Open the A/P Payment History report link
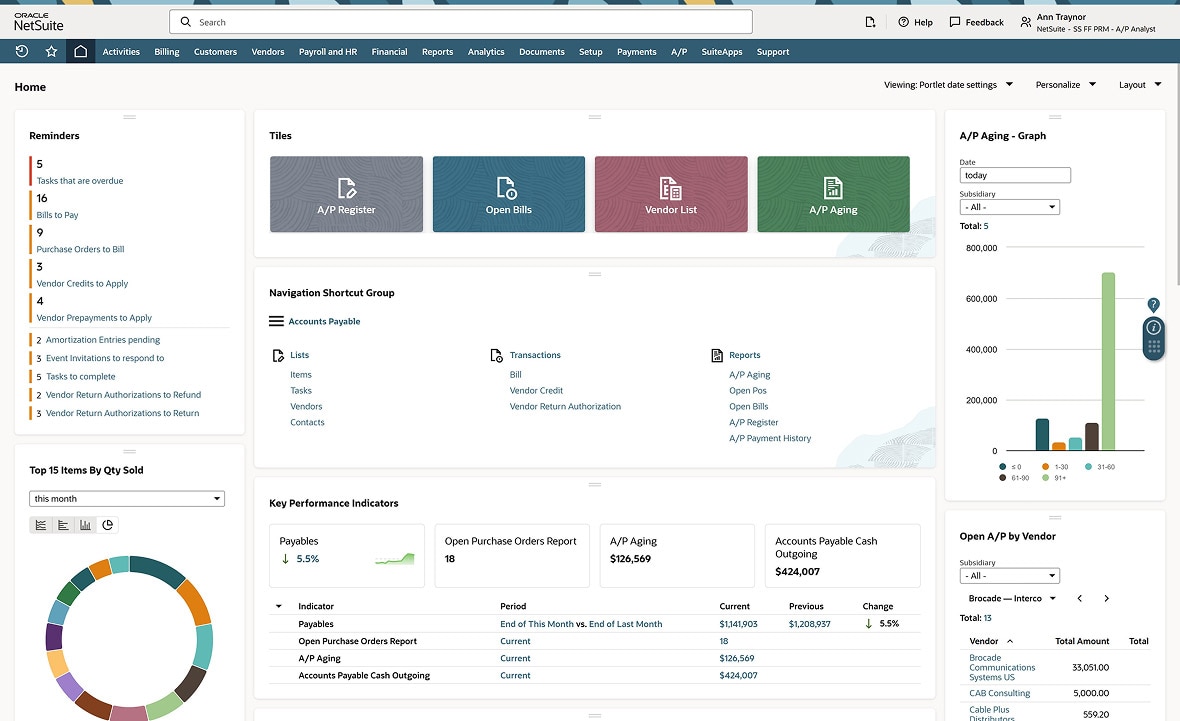This screenshot has height=721, width=1180. [770, 438]
